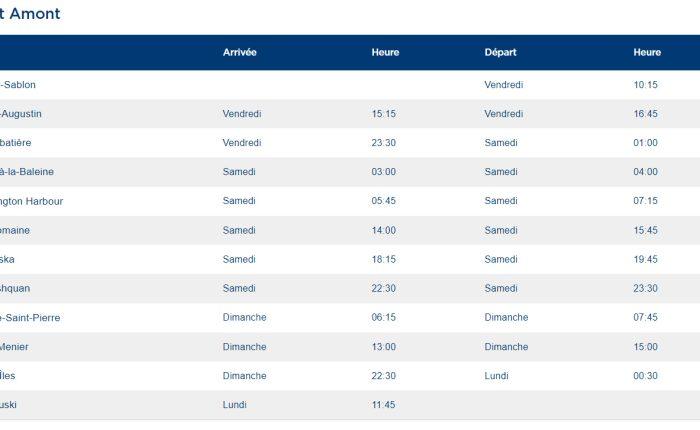
Task: Click the Arrivée column header
Action: tap(240, 52)
